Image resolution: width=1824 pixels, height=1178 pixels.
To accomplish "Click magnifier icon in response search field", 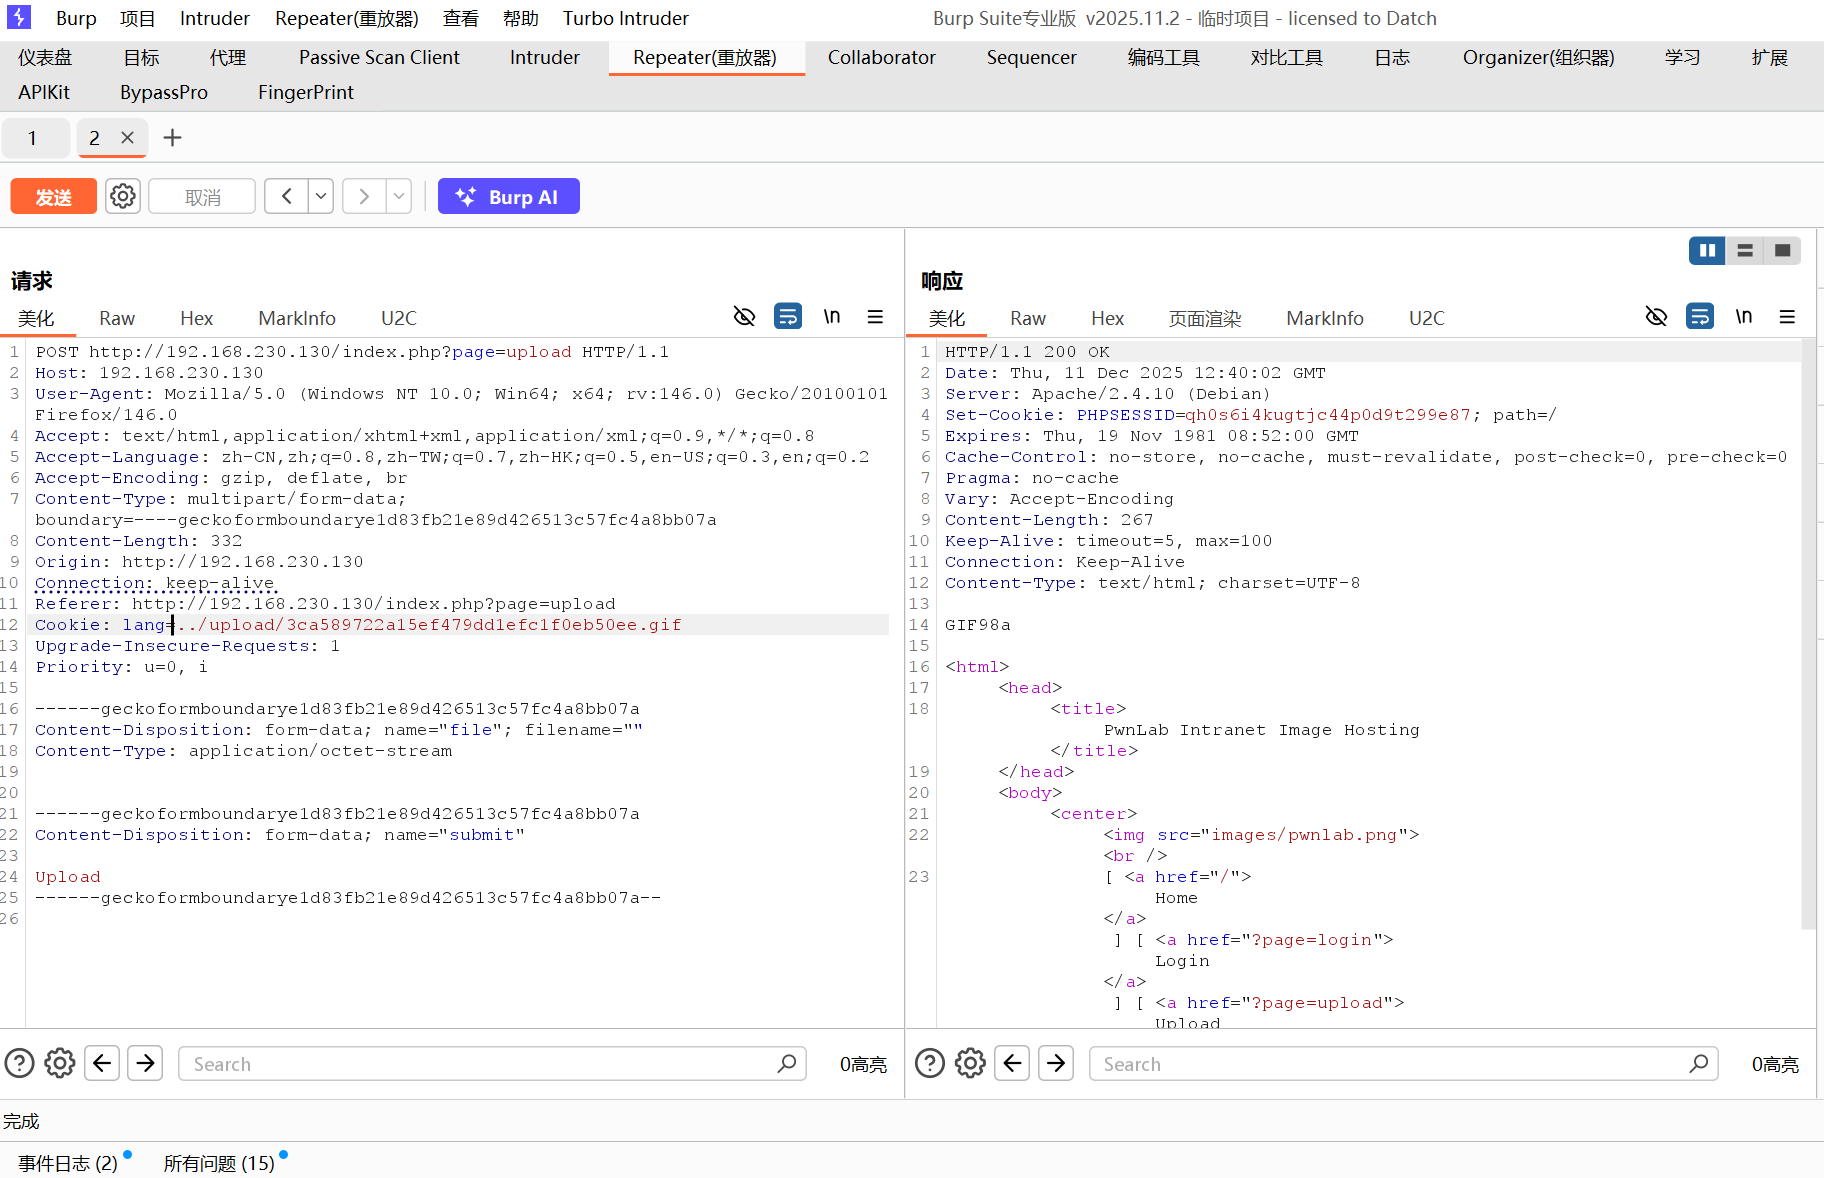I will [1699, 1063].
